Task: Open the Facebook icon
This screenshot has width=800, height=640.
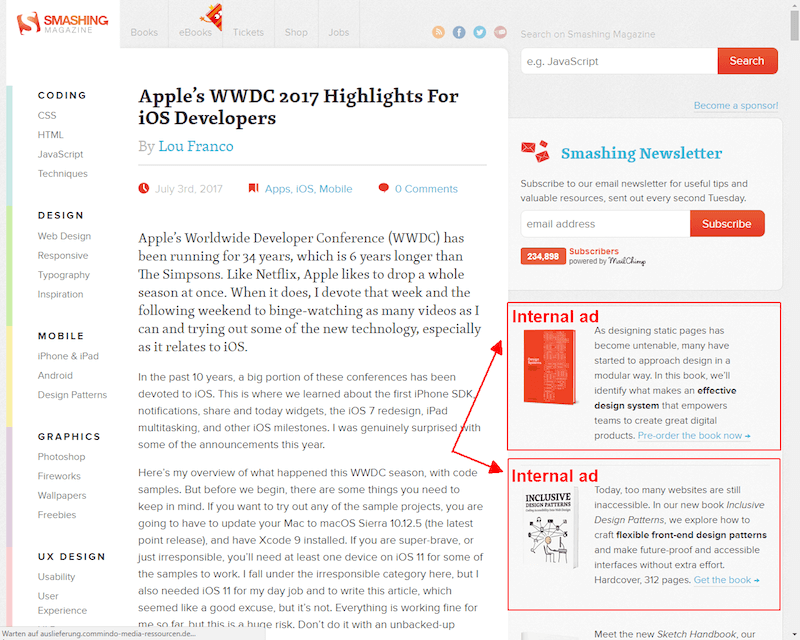Action: [x=459, y=32]
